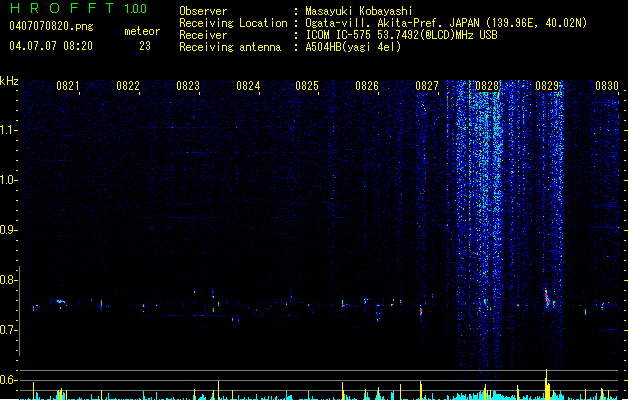The width and height of the screenshot is (629, 400).
Task: Select the filename 0407070820.png
Action: click(x=51, y=26)
